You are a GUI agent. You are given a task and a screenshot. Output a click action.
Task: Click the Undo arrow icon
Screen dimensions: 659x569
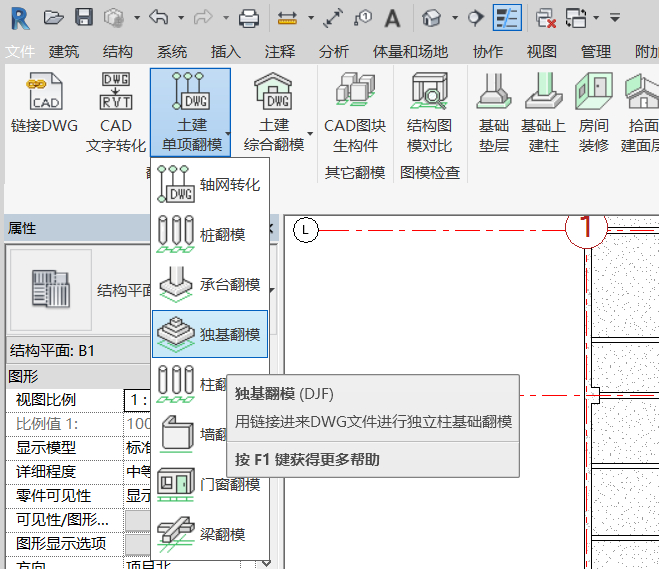point(158,17)
